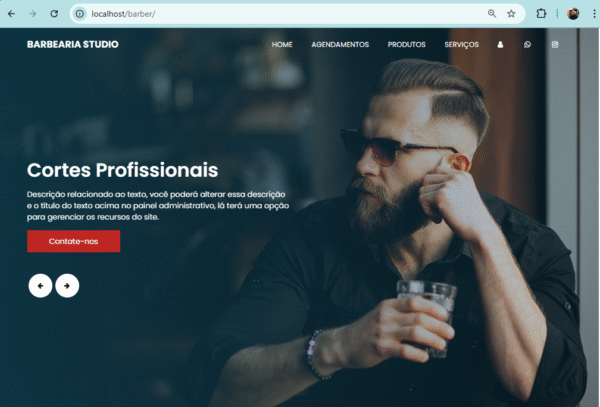Click the red Contate-nos button

pos(73,241)
